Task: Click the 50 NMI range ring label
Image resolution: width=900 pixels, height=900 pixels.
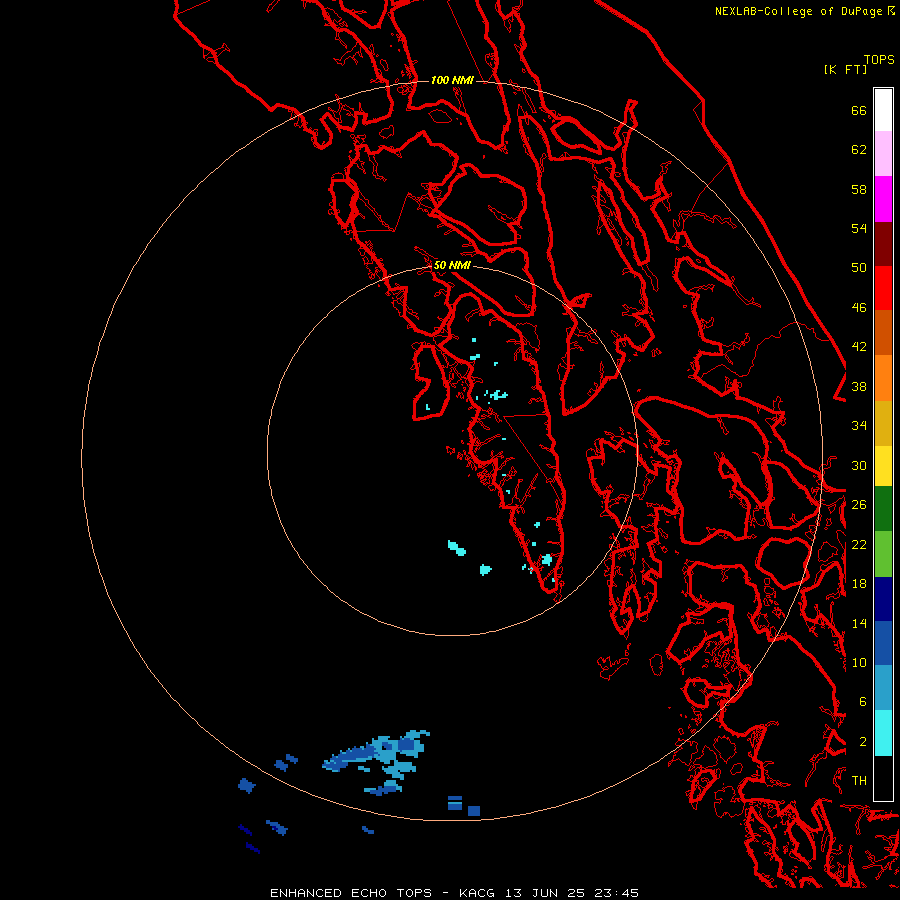Action: (452, 265)
